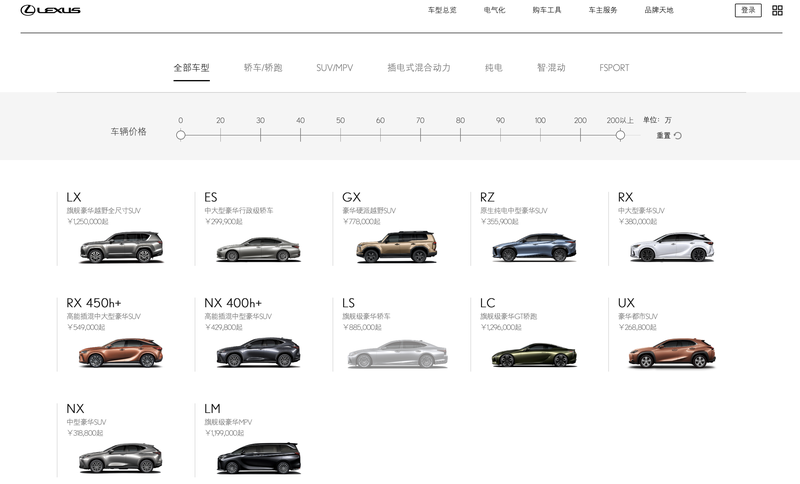Open the LX car thumbnail
Screen dimensions: 800x484
click(x=121, y=247)
